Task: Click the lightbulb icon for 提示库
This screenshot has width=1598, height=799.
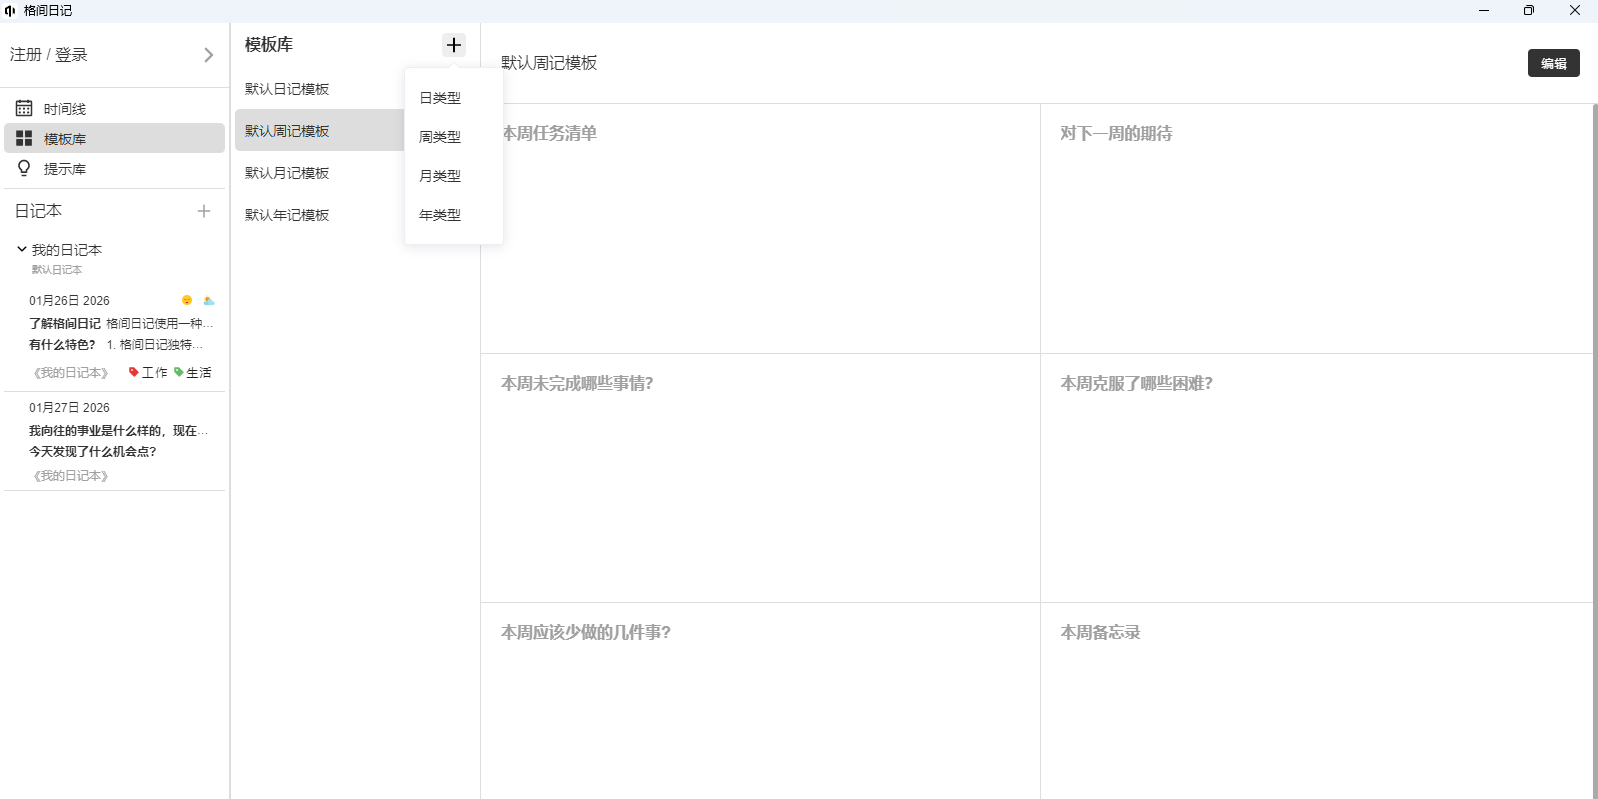Action: [x=24, y=168]
